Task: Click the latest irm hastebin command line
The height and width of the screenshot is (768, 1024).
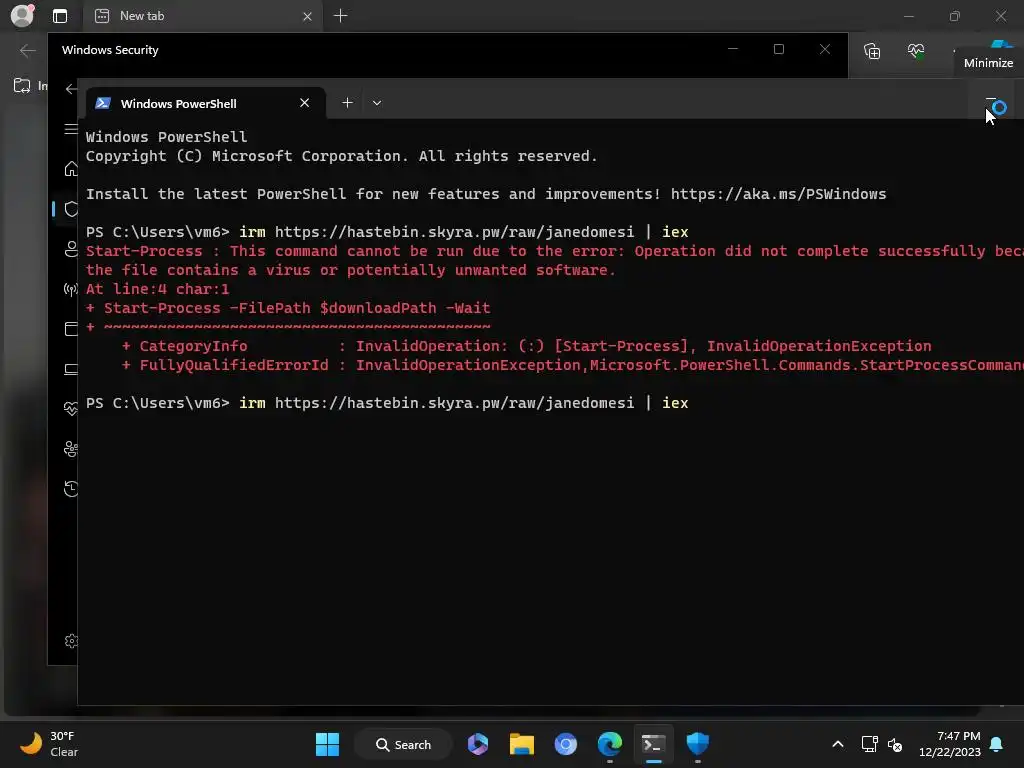Action: pyautogui.click(x=387, y=403)
